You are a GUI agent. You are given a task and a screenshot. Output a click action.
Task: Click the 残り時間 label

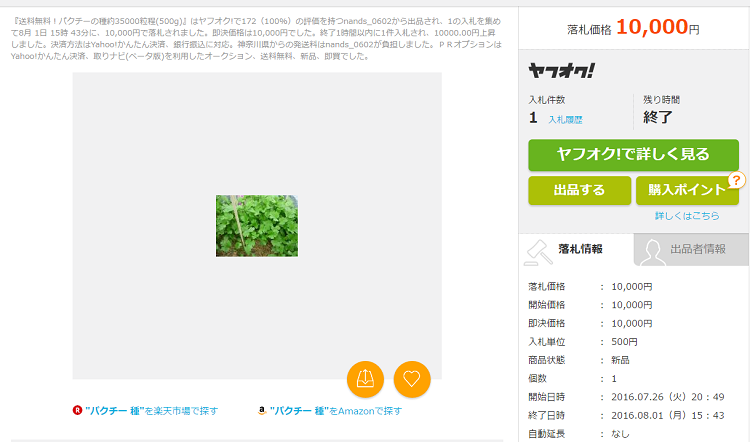click(662, 99)
